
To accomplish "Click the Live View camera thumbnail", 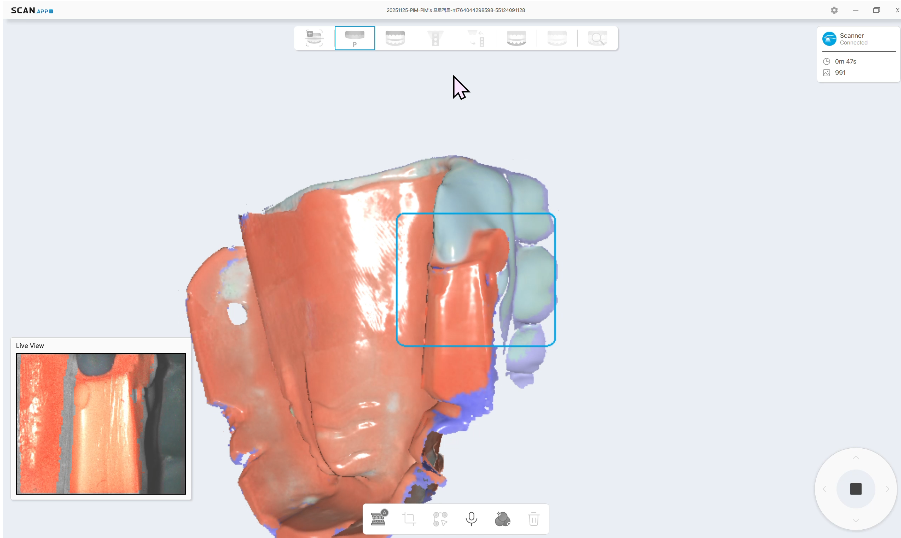I will [101, 423].
